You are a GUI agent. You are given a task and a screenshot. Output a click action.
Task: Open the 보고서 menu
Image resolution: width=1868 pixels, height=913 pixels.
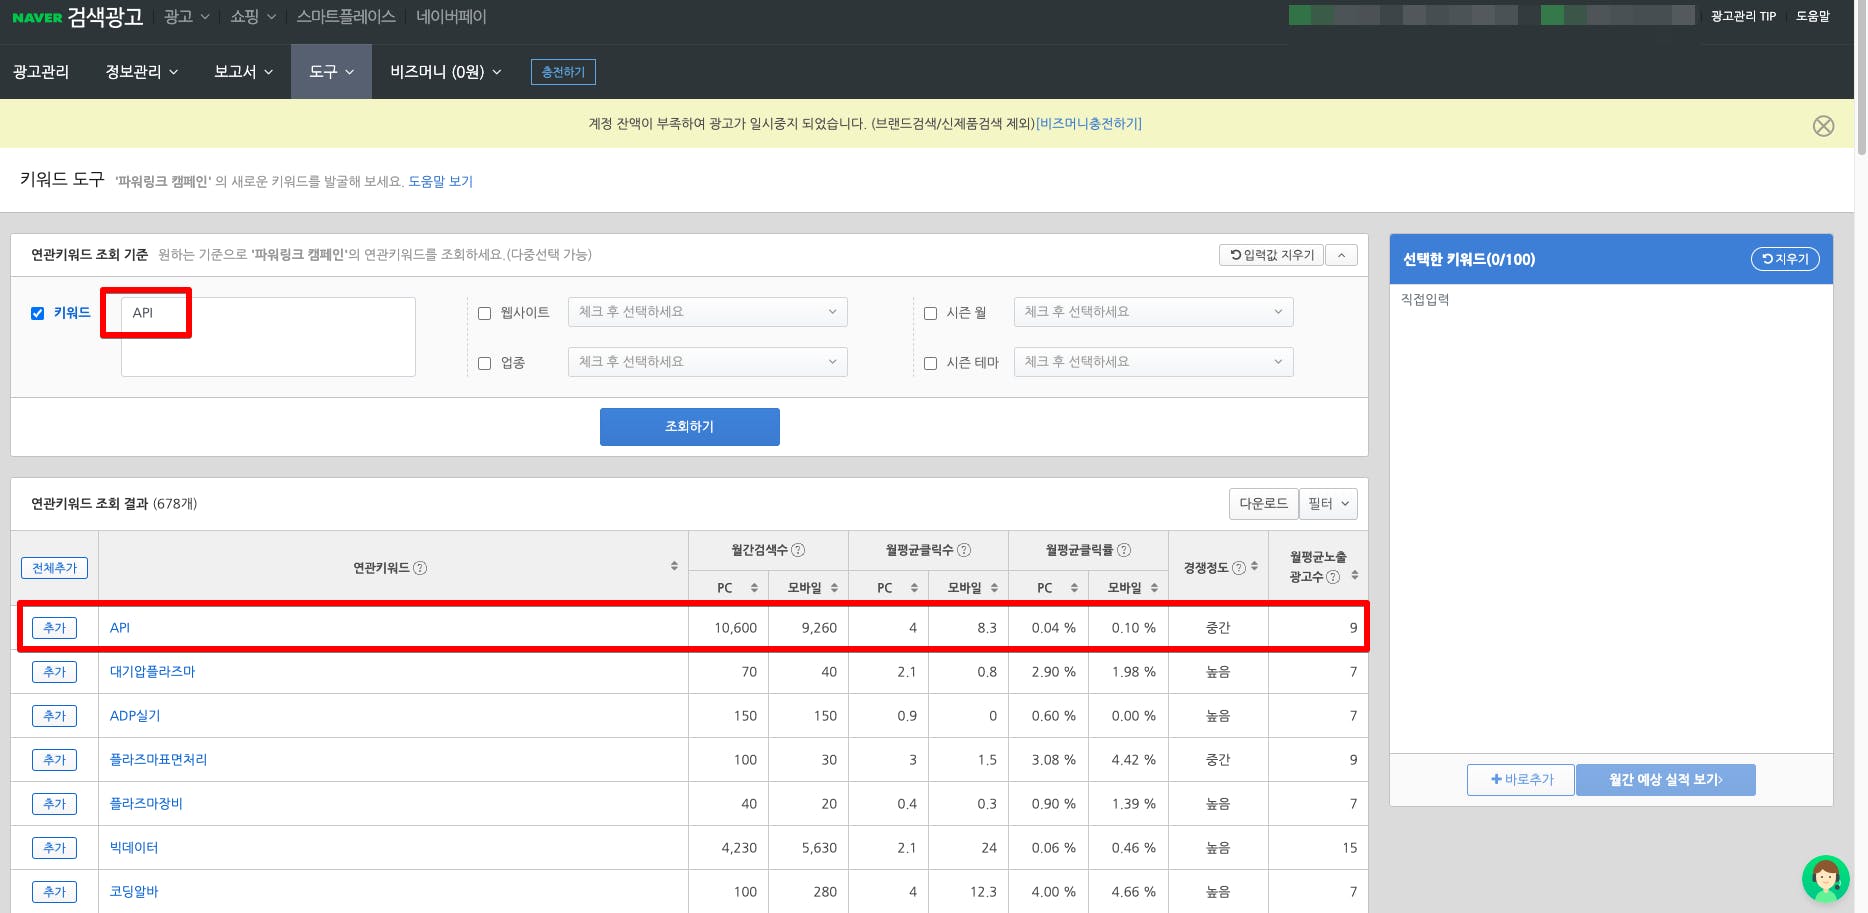(243, 72)
